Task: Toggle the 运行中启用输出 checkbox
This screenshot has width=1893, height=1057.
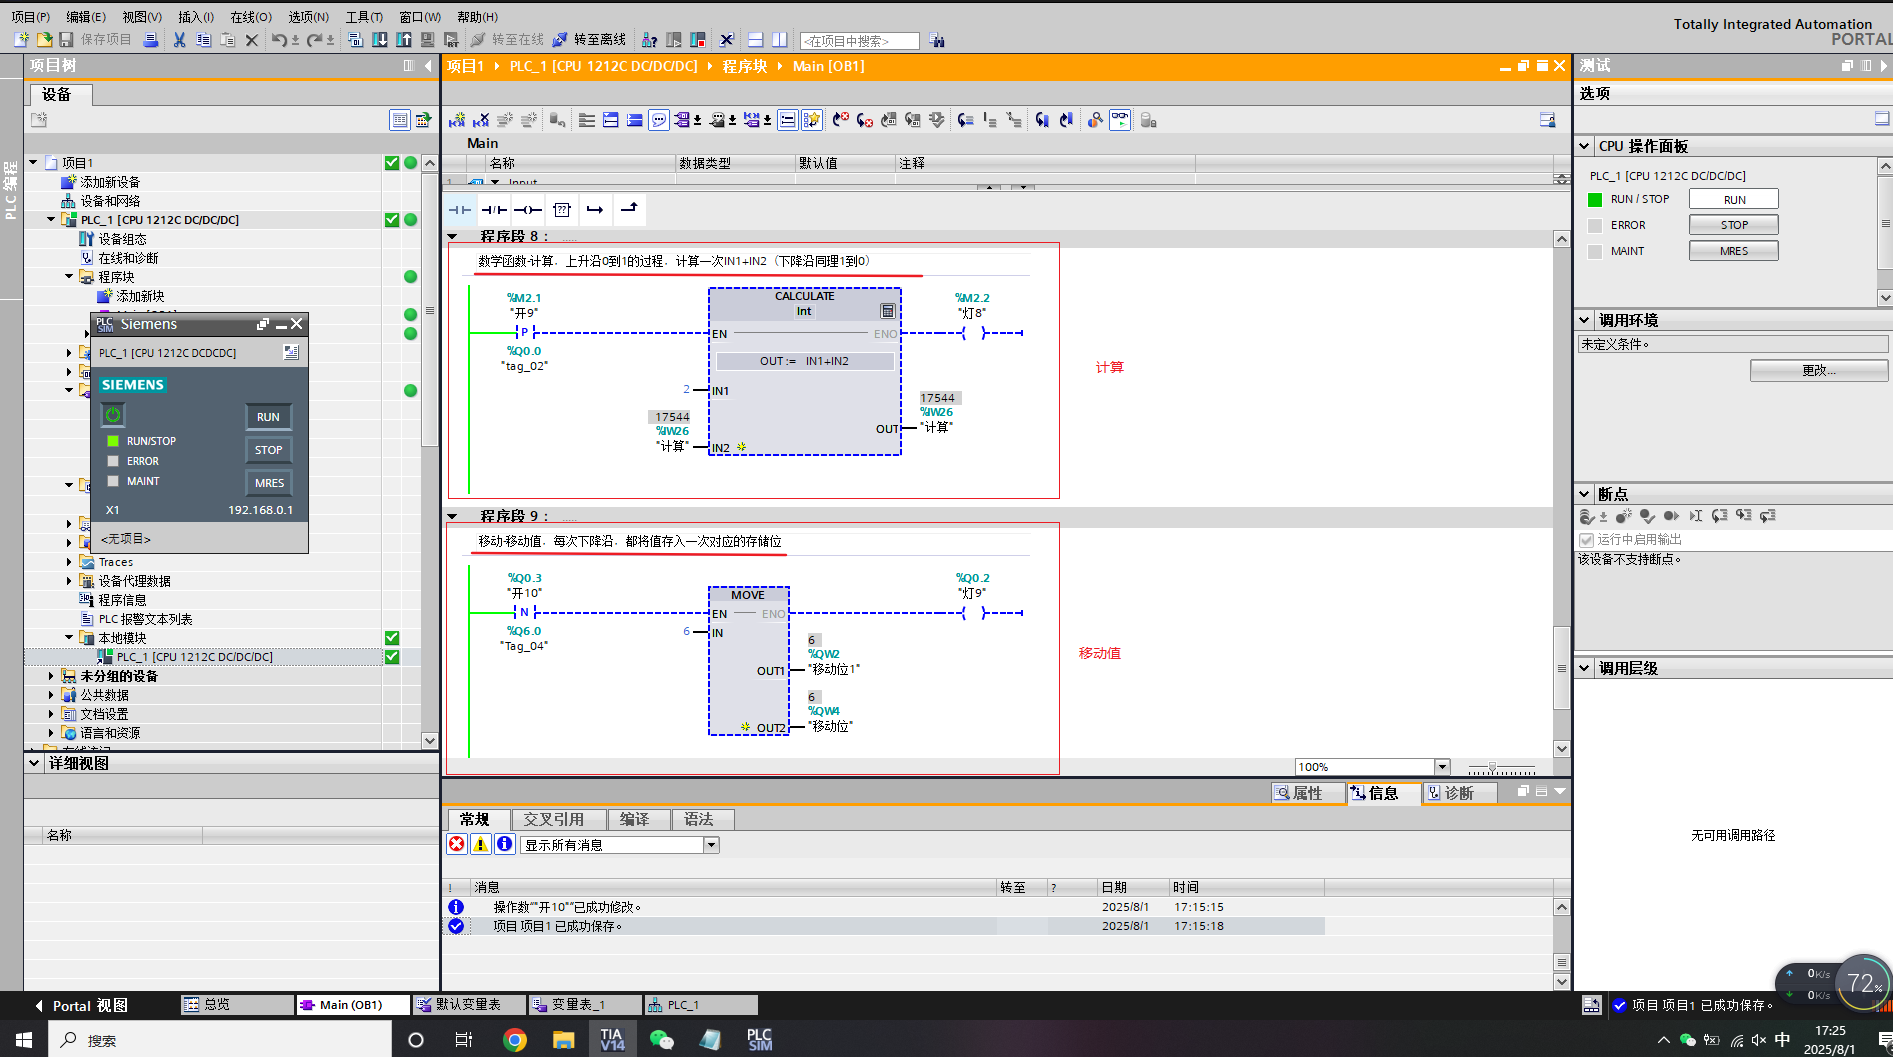Action: pyautogui.click(x=1586, y=540)
